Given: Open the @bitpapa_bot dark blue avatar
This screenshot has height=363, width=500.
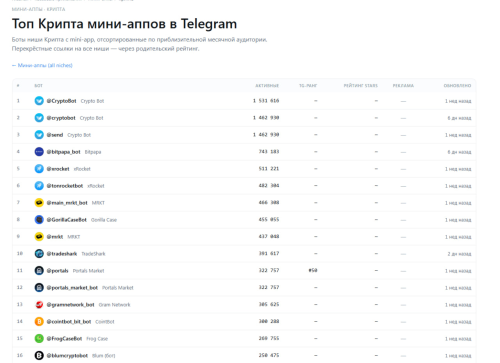Looking at the screenshot, I should tap(39, 152).
